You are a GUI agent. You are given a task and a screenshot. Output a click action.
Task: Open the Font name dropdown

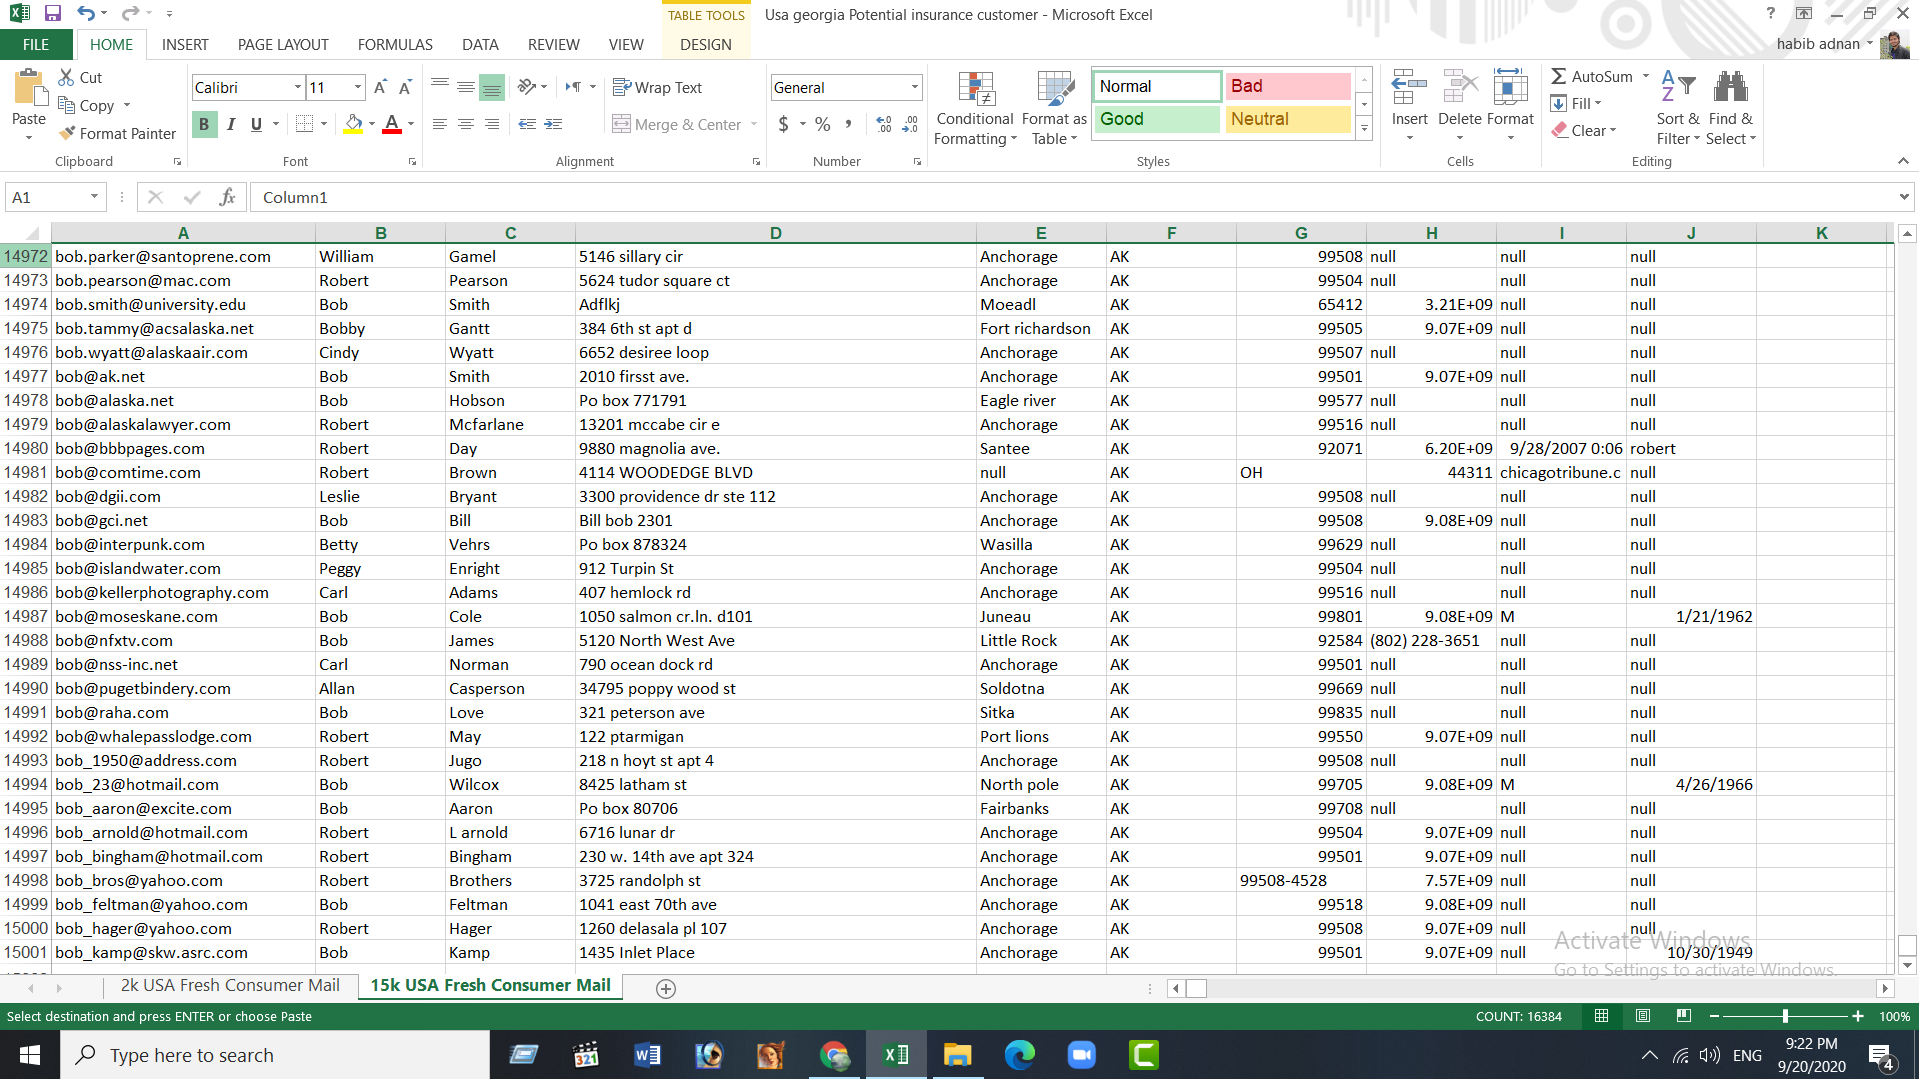(297, 87)
